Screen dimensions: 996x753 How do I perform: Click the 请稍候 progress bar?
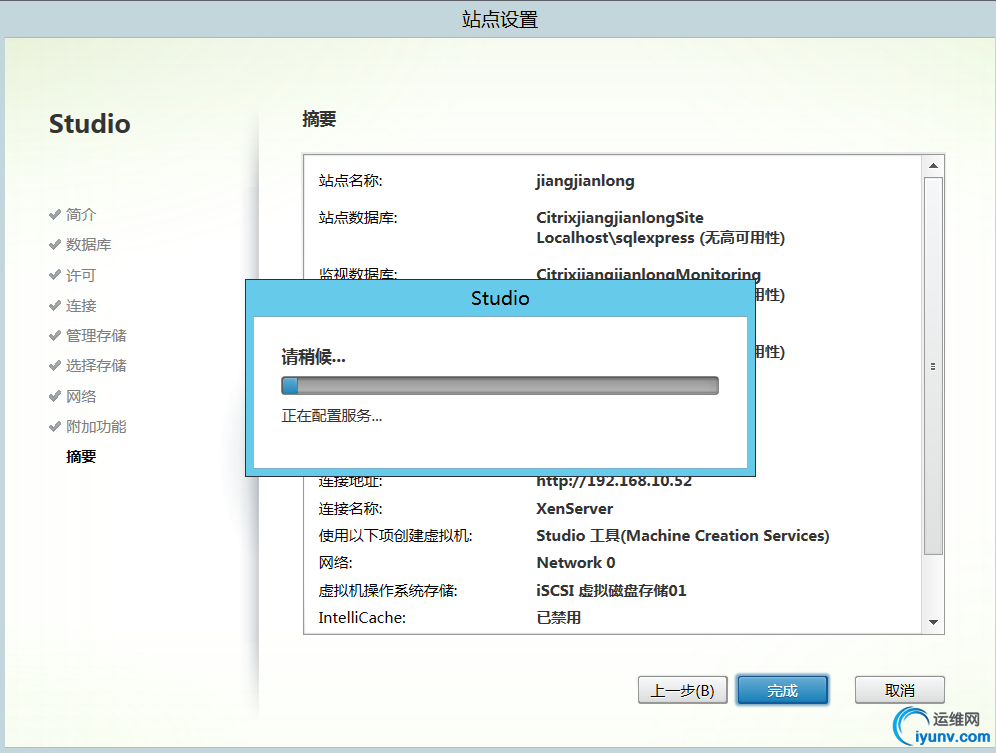click(500, 386)
